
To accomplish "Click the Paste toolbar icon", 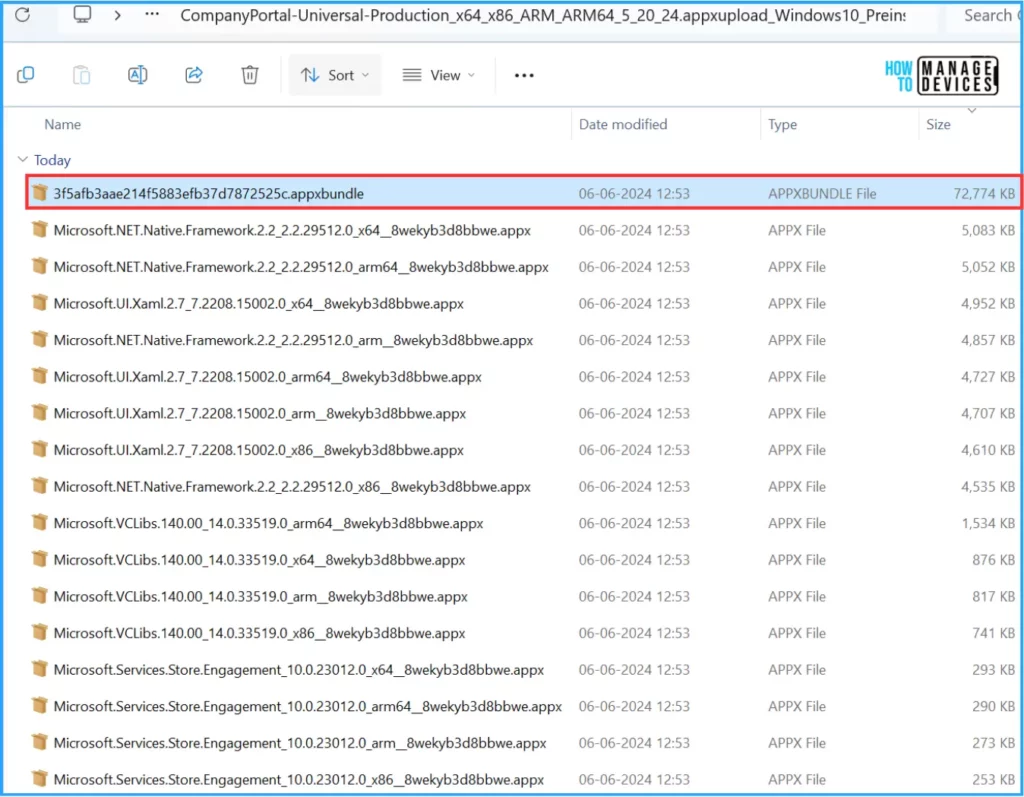I will tap(82, 75).
